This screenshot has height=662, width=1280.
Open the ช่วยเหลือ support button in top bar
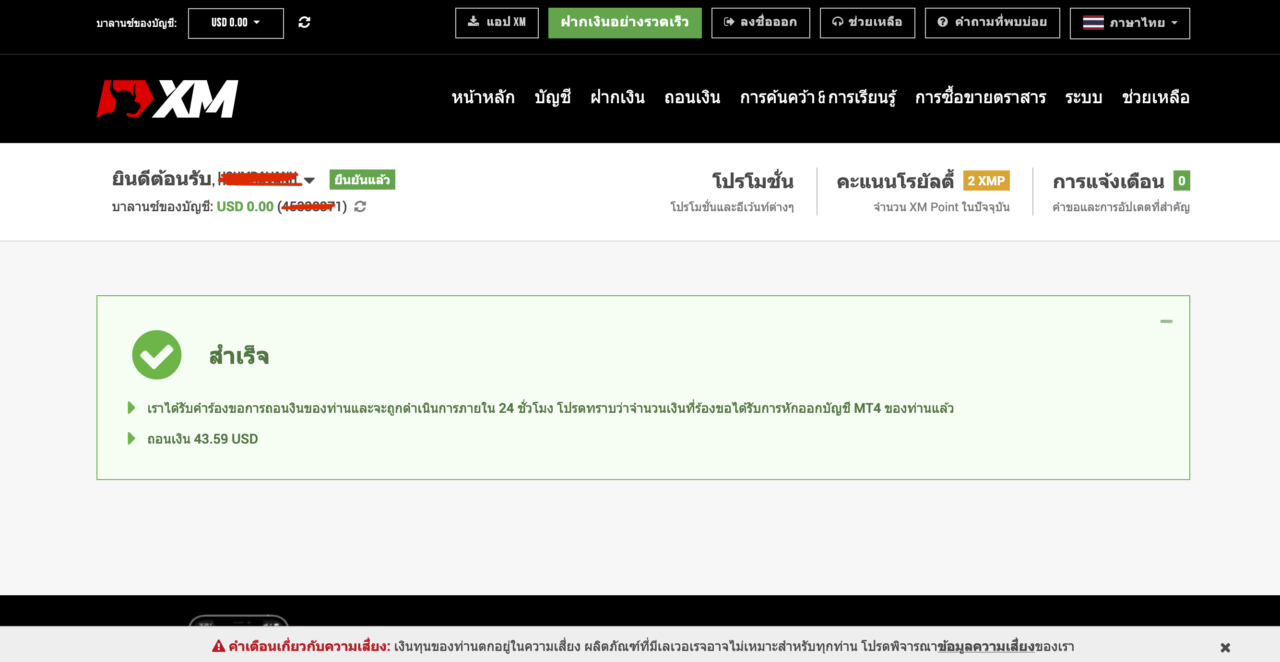867,22
